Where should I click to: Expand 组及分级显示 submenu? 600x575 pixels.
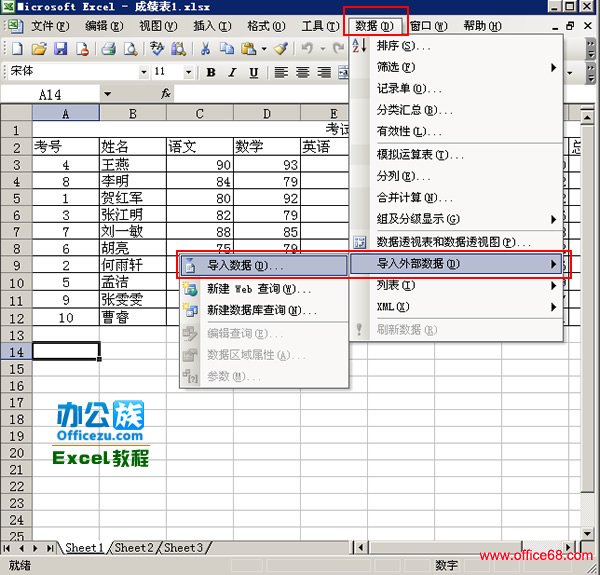553,219
